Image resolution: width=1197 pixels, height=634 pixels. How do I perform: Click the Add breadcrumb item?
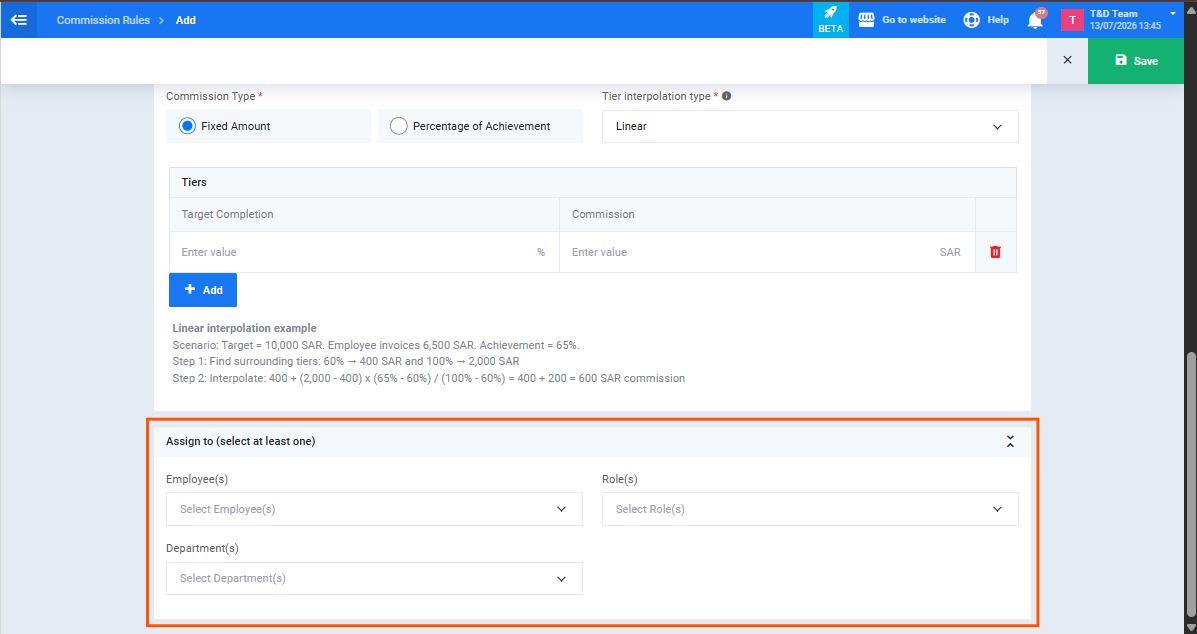point(186,21)
